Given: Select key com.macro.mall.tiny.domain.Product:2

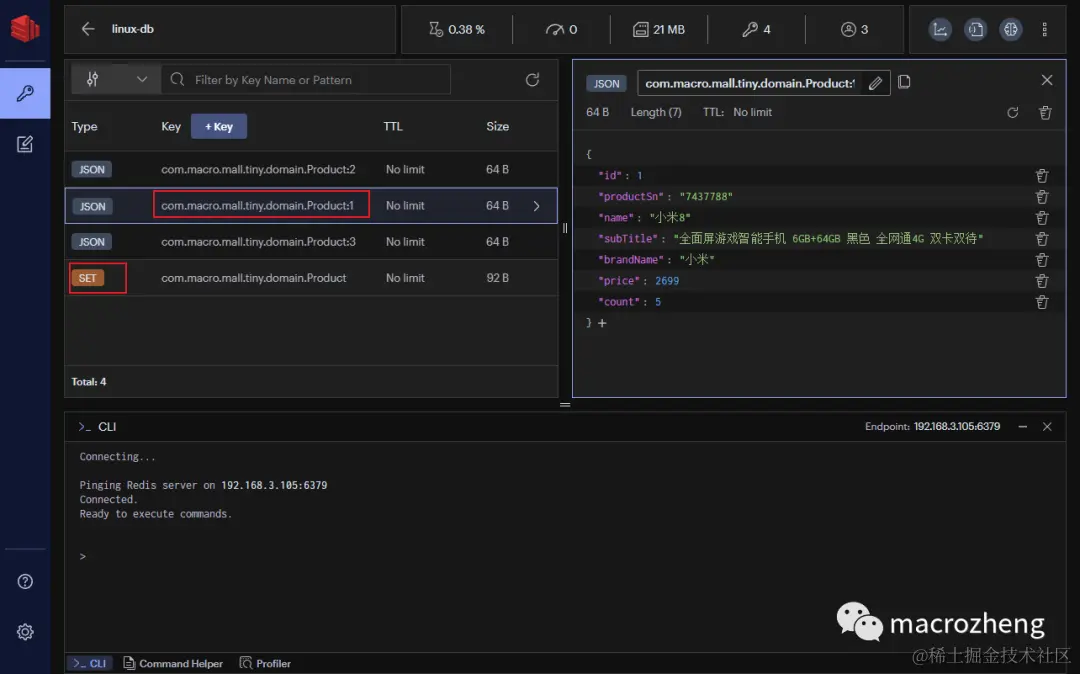Looking at the screenshot, I should pos(258,169).
